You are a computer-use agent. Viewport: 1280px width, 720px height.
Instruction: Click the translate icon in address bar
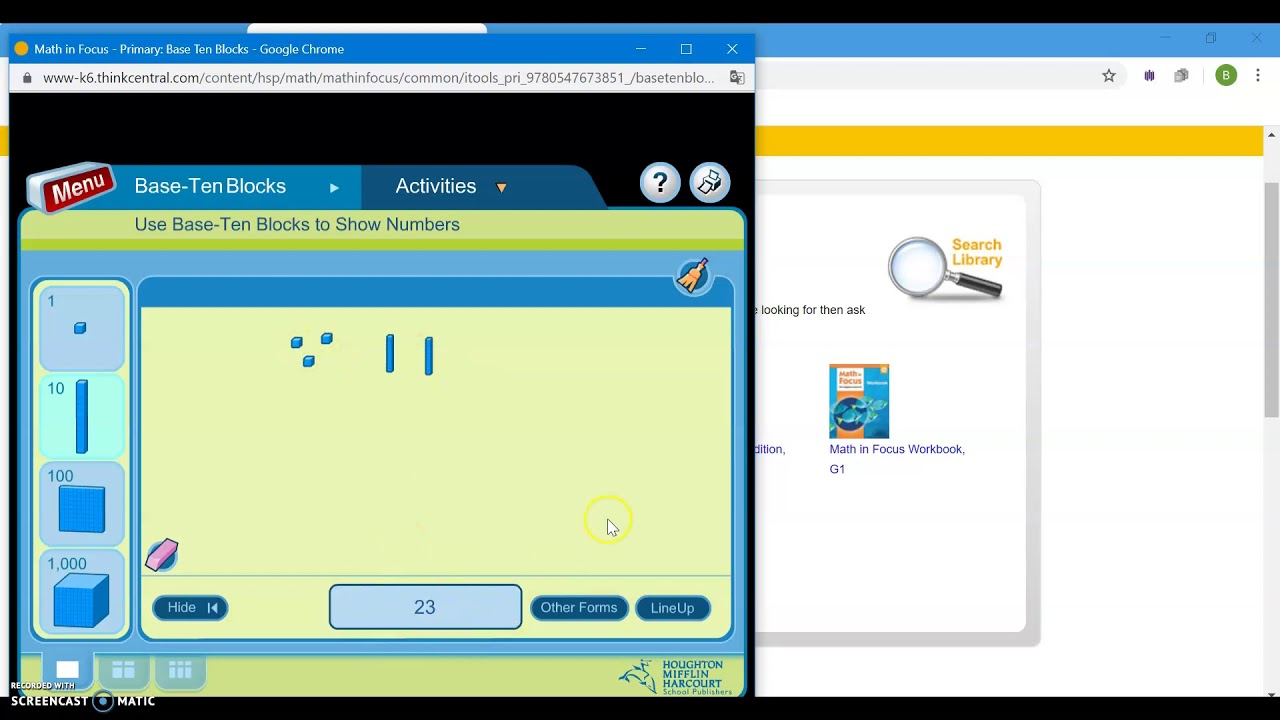(737, 78)
